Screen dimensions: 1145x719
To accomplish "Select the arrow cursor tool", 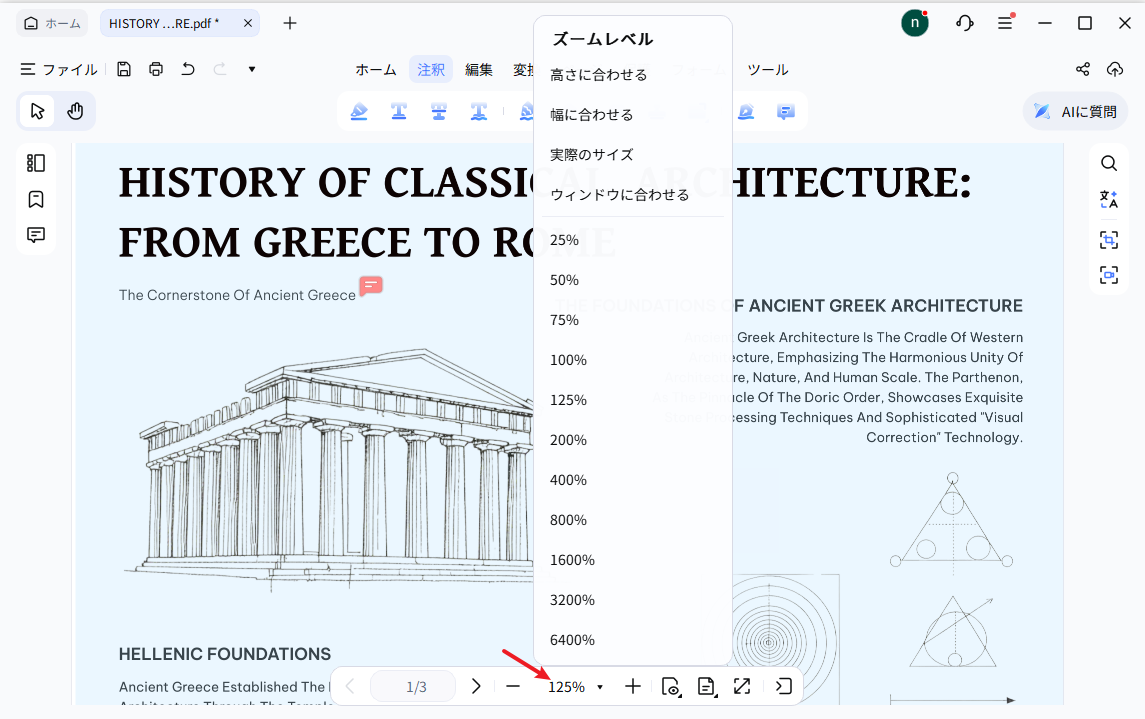I will (37, 111).
